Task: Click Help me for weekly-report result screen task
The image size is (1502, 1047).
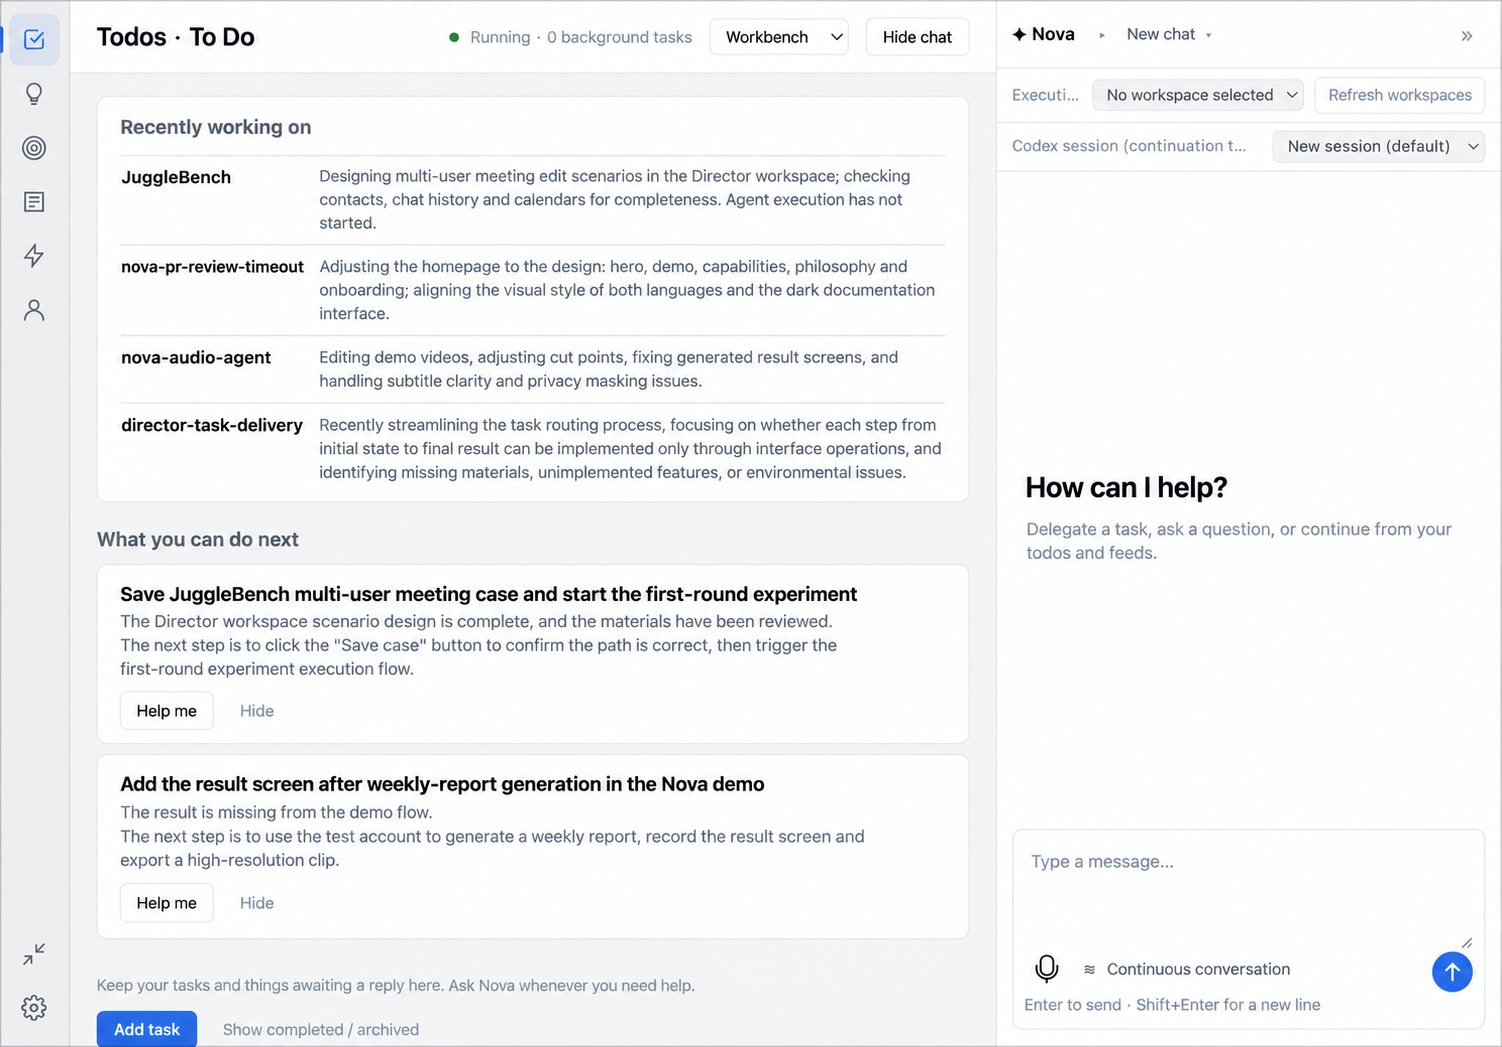Action: pos(167,903)
